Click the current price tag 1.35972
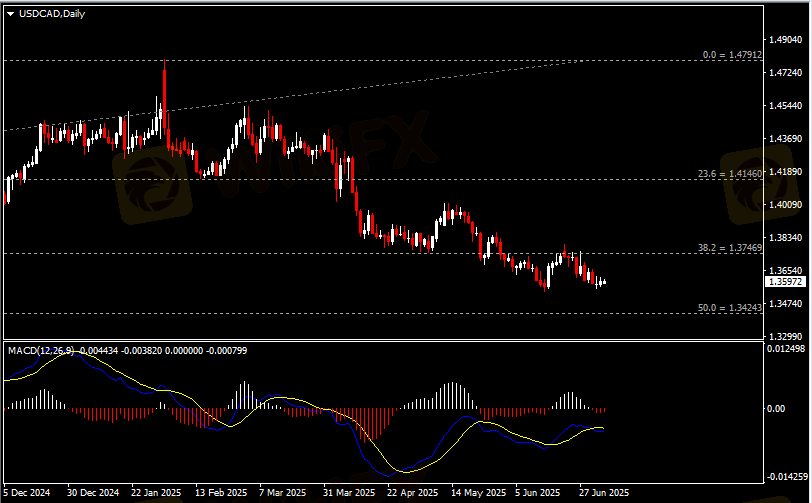The image size is (812, 503). pos(786,282)
